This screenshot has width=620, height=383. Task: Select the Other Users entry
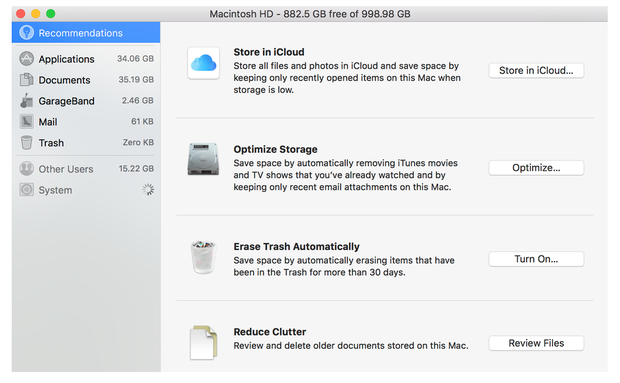(86, 169)
